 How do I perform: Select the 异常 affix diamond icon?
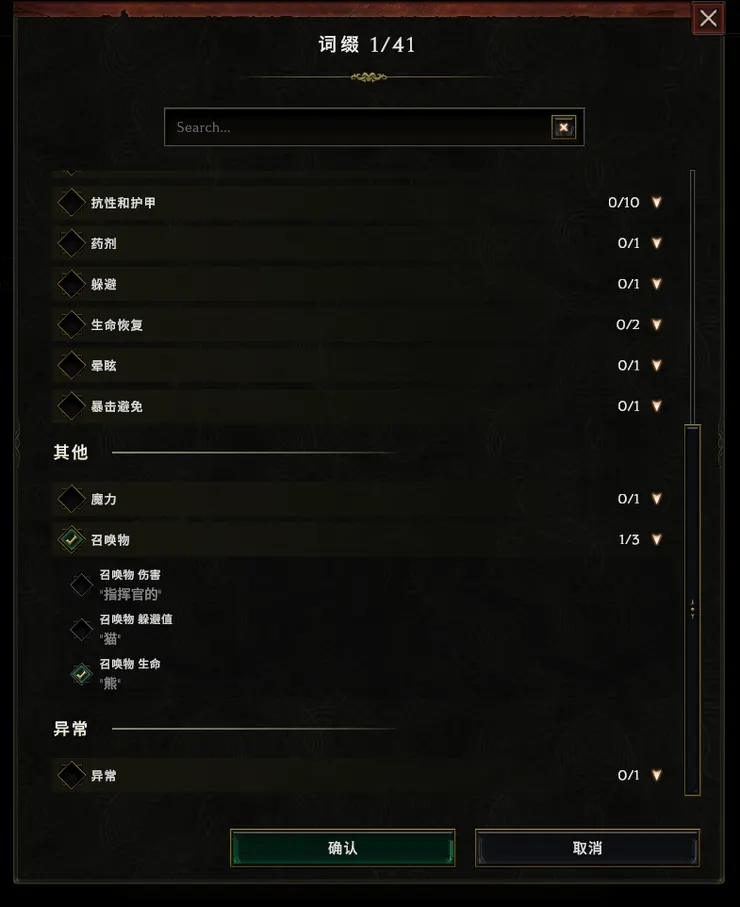tap(71, 775)
